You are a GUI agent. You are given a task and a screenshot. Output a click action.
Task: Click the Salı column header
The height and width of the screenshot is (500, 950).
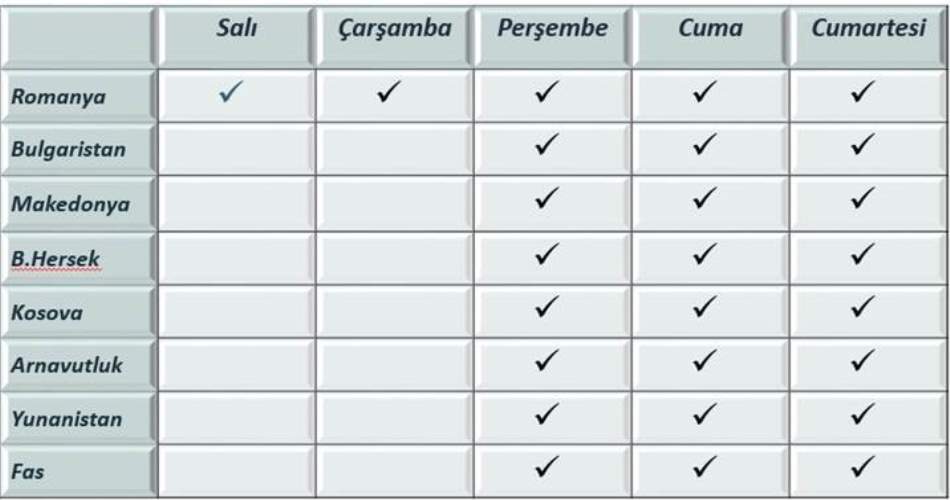[x=237, y=29]
